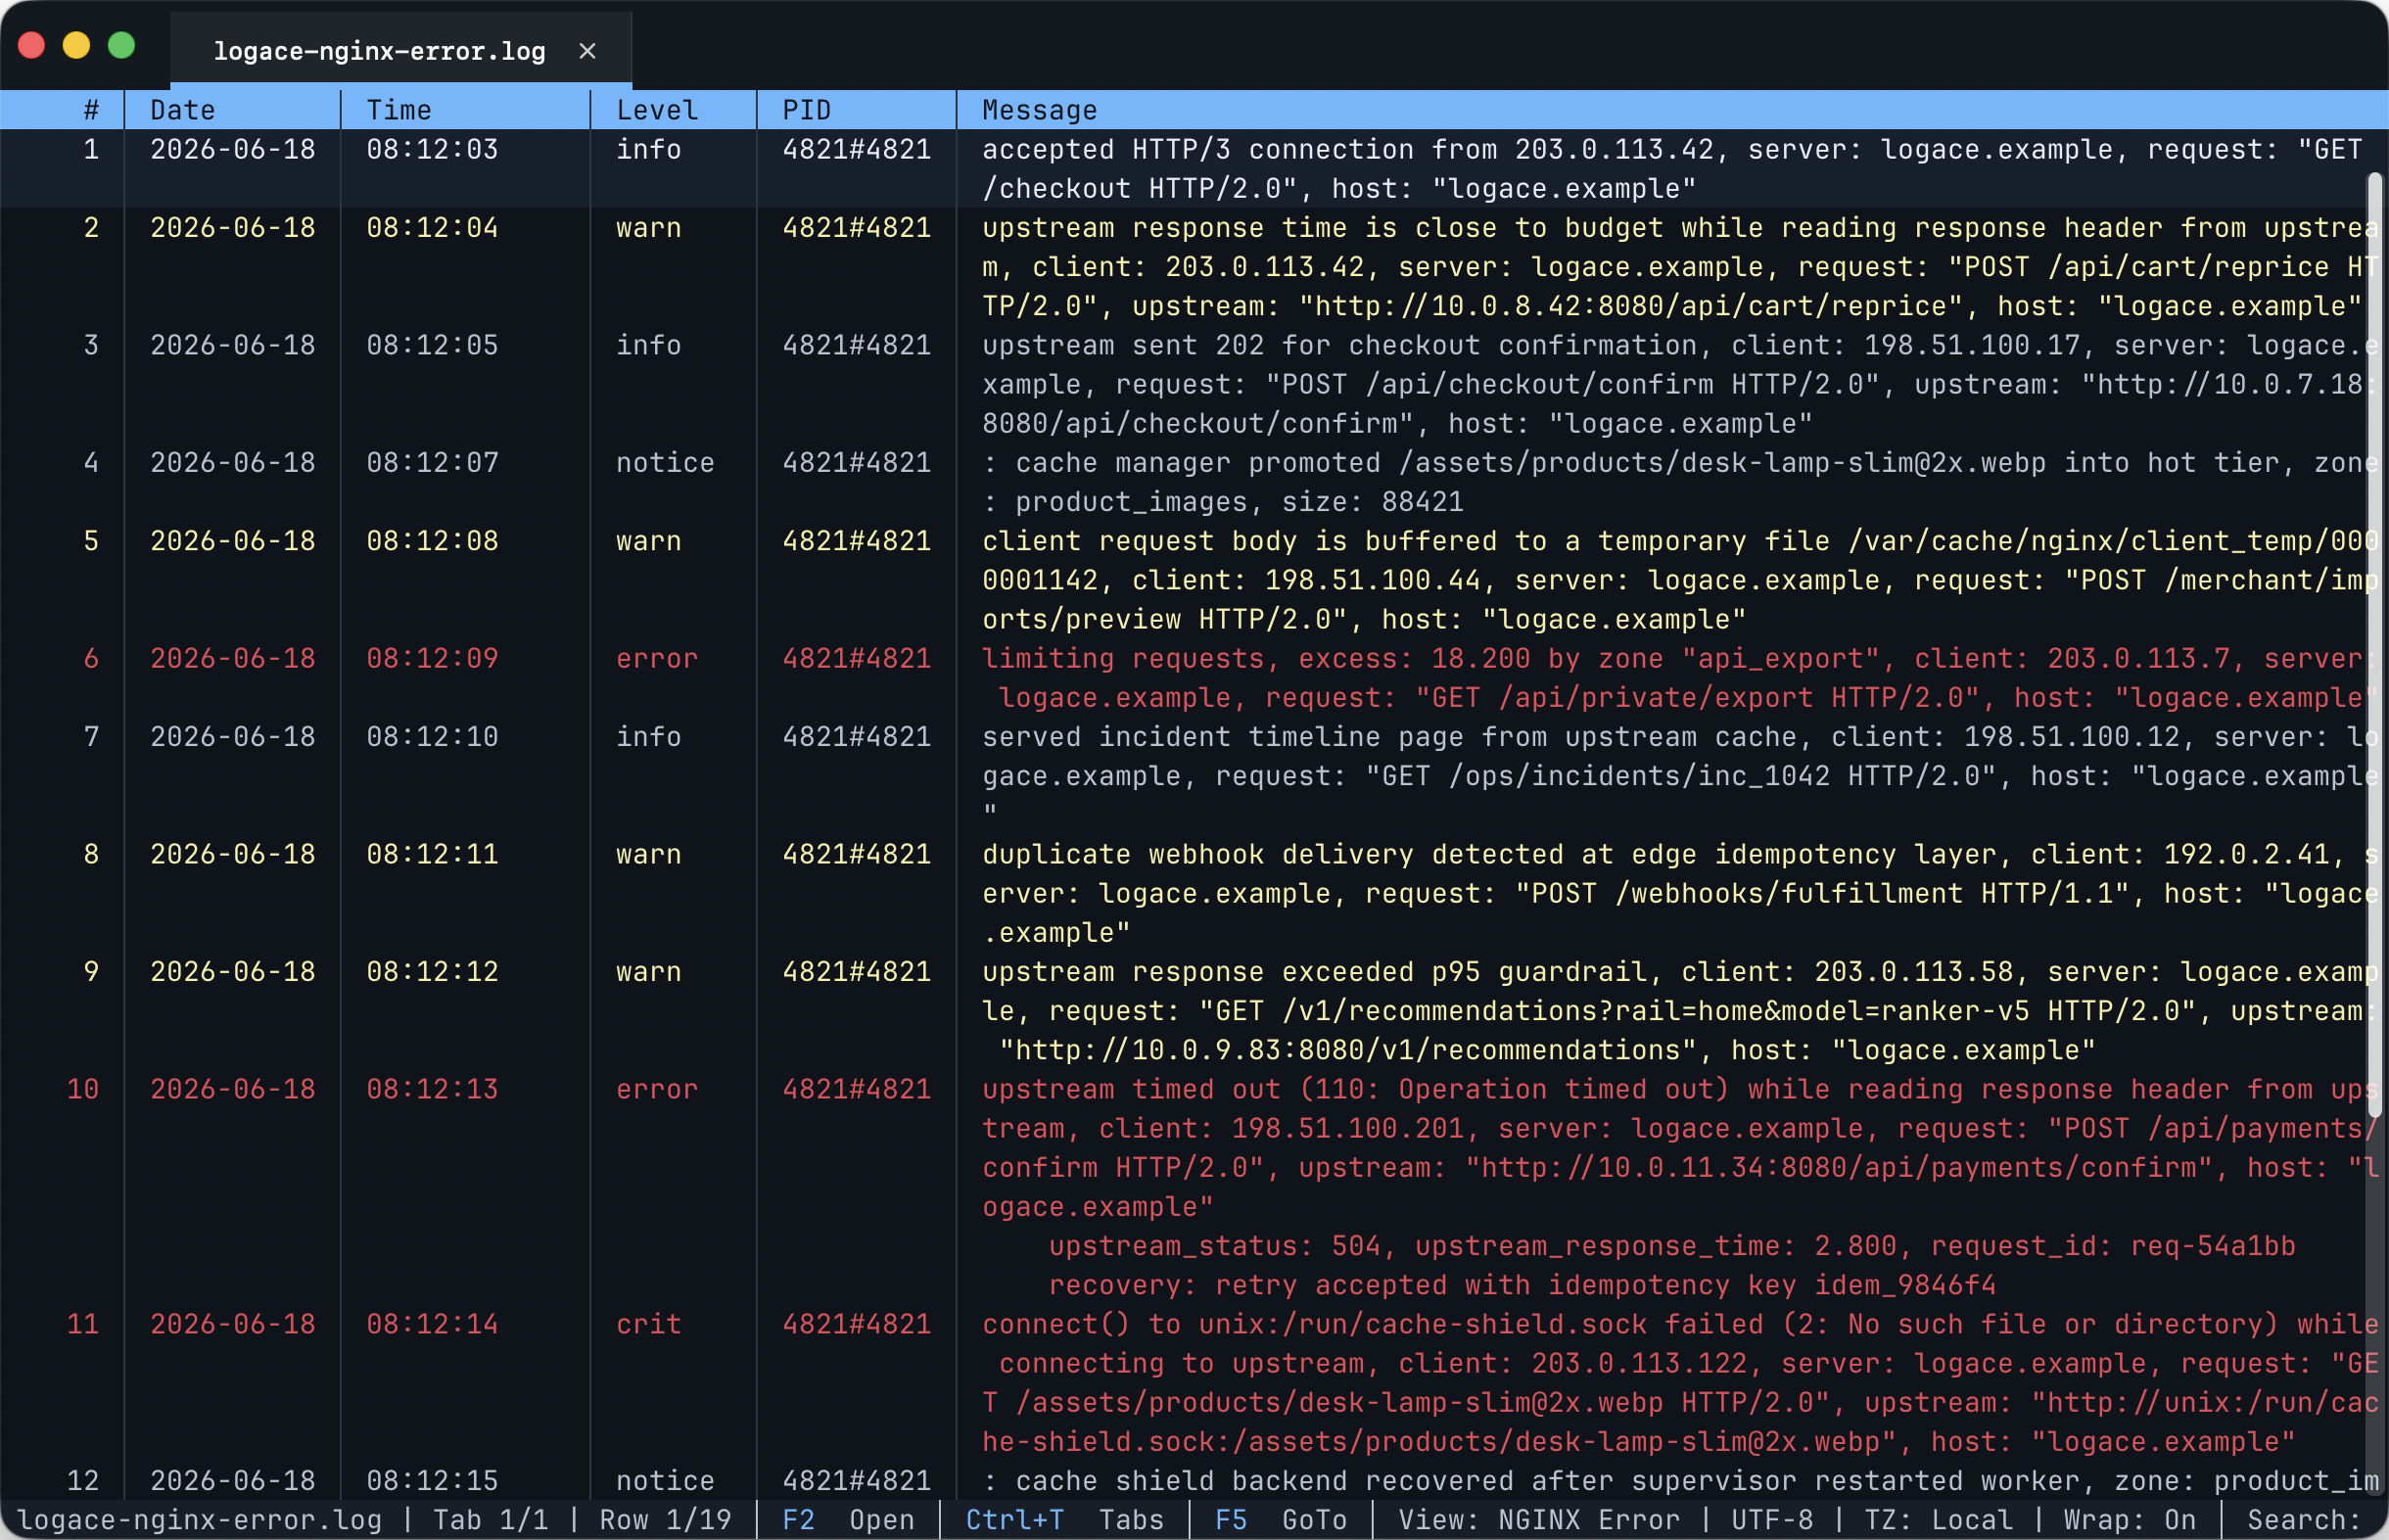Select row 4 notice level cell
Screen dimensions: 2389x1540
(x=665, y=463)
